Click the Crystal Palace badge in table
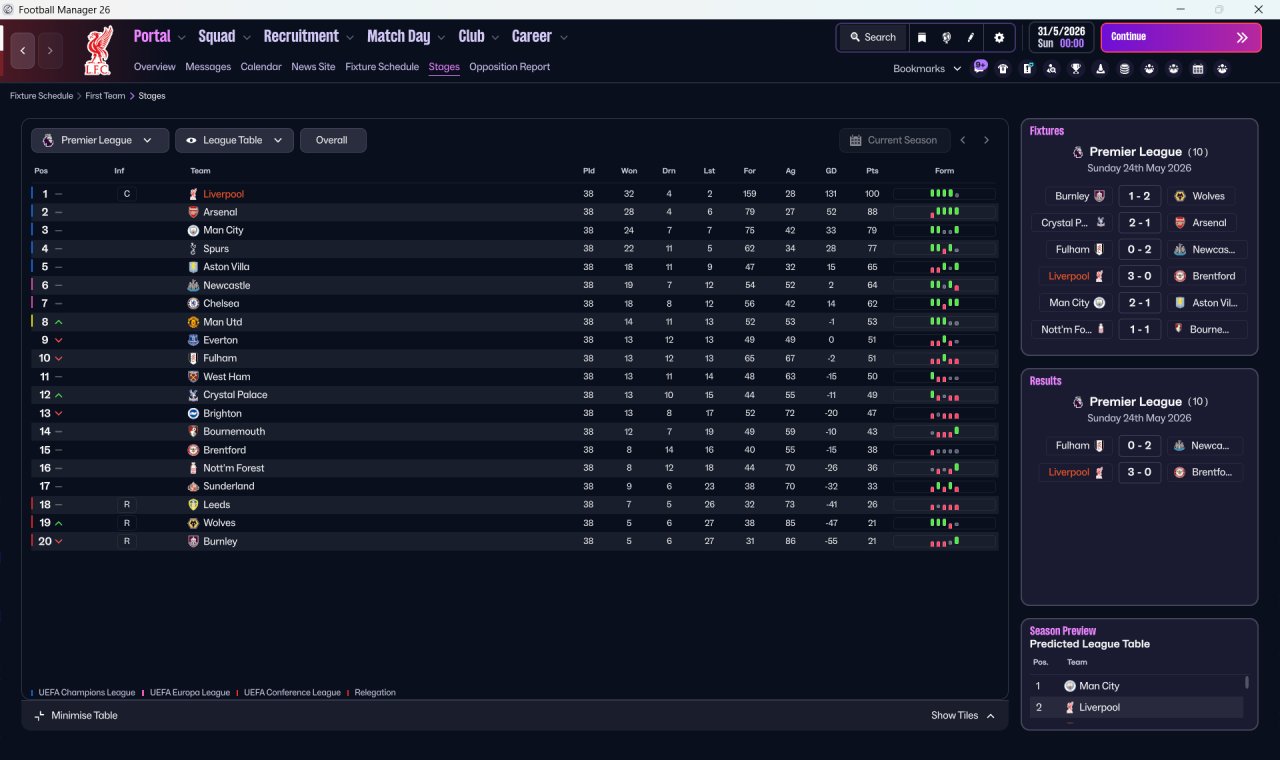1280x760 pixels. tap(193, 395)
